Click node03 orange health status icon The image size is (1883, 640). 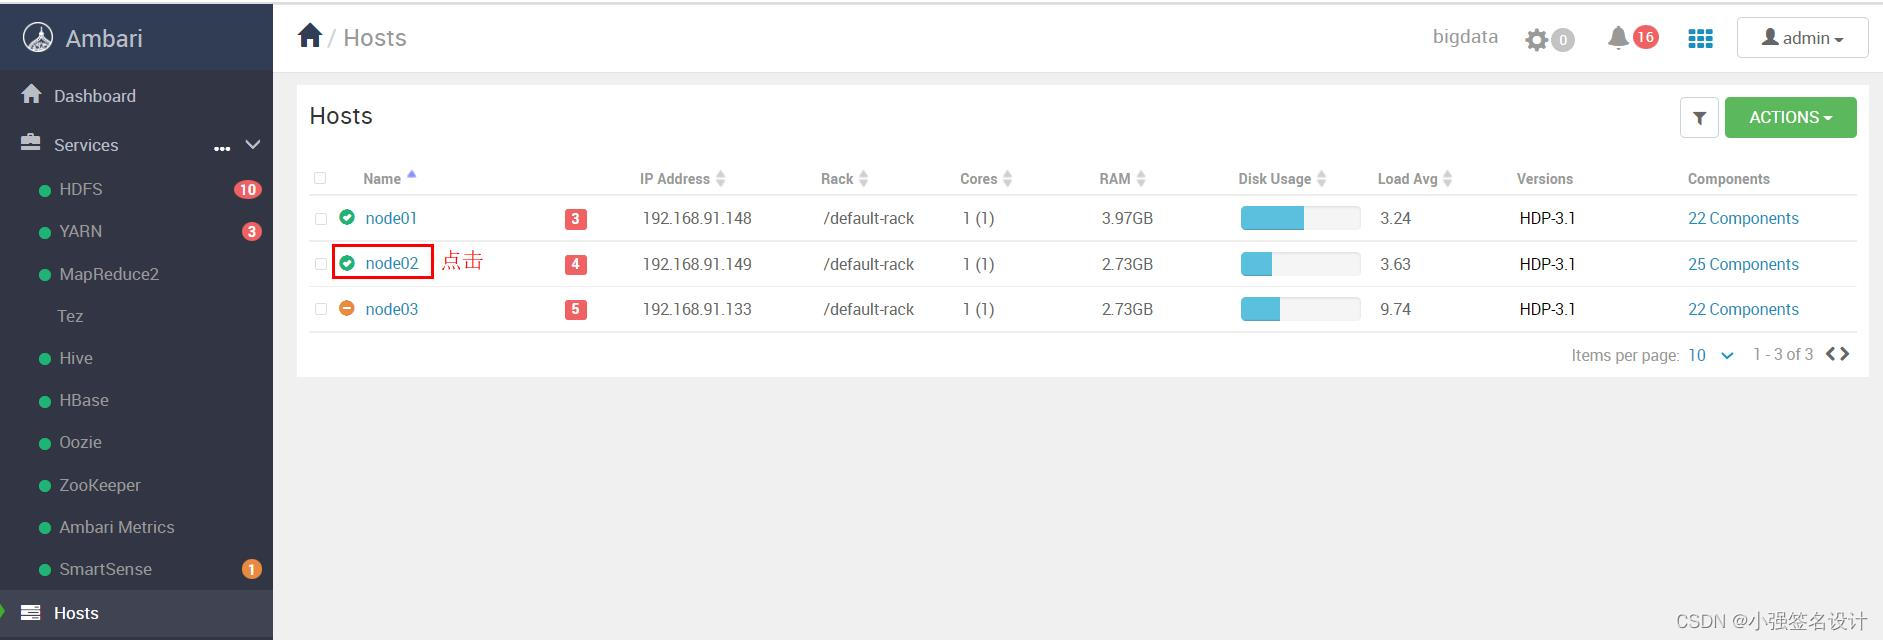347,308
